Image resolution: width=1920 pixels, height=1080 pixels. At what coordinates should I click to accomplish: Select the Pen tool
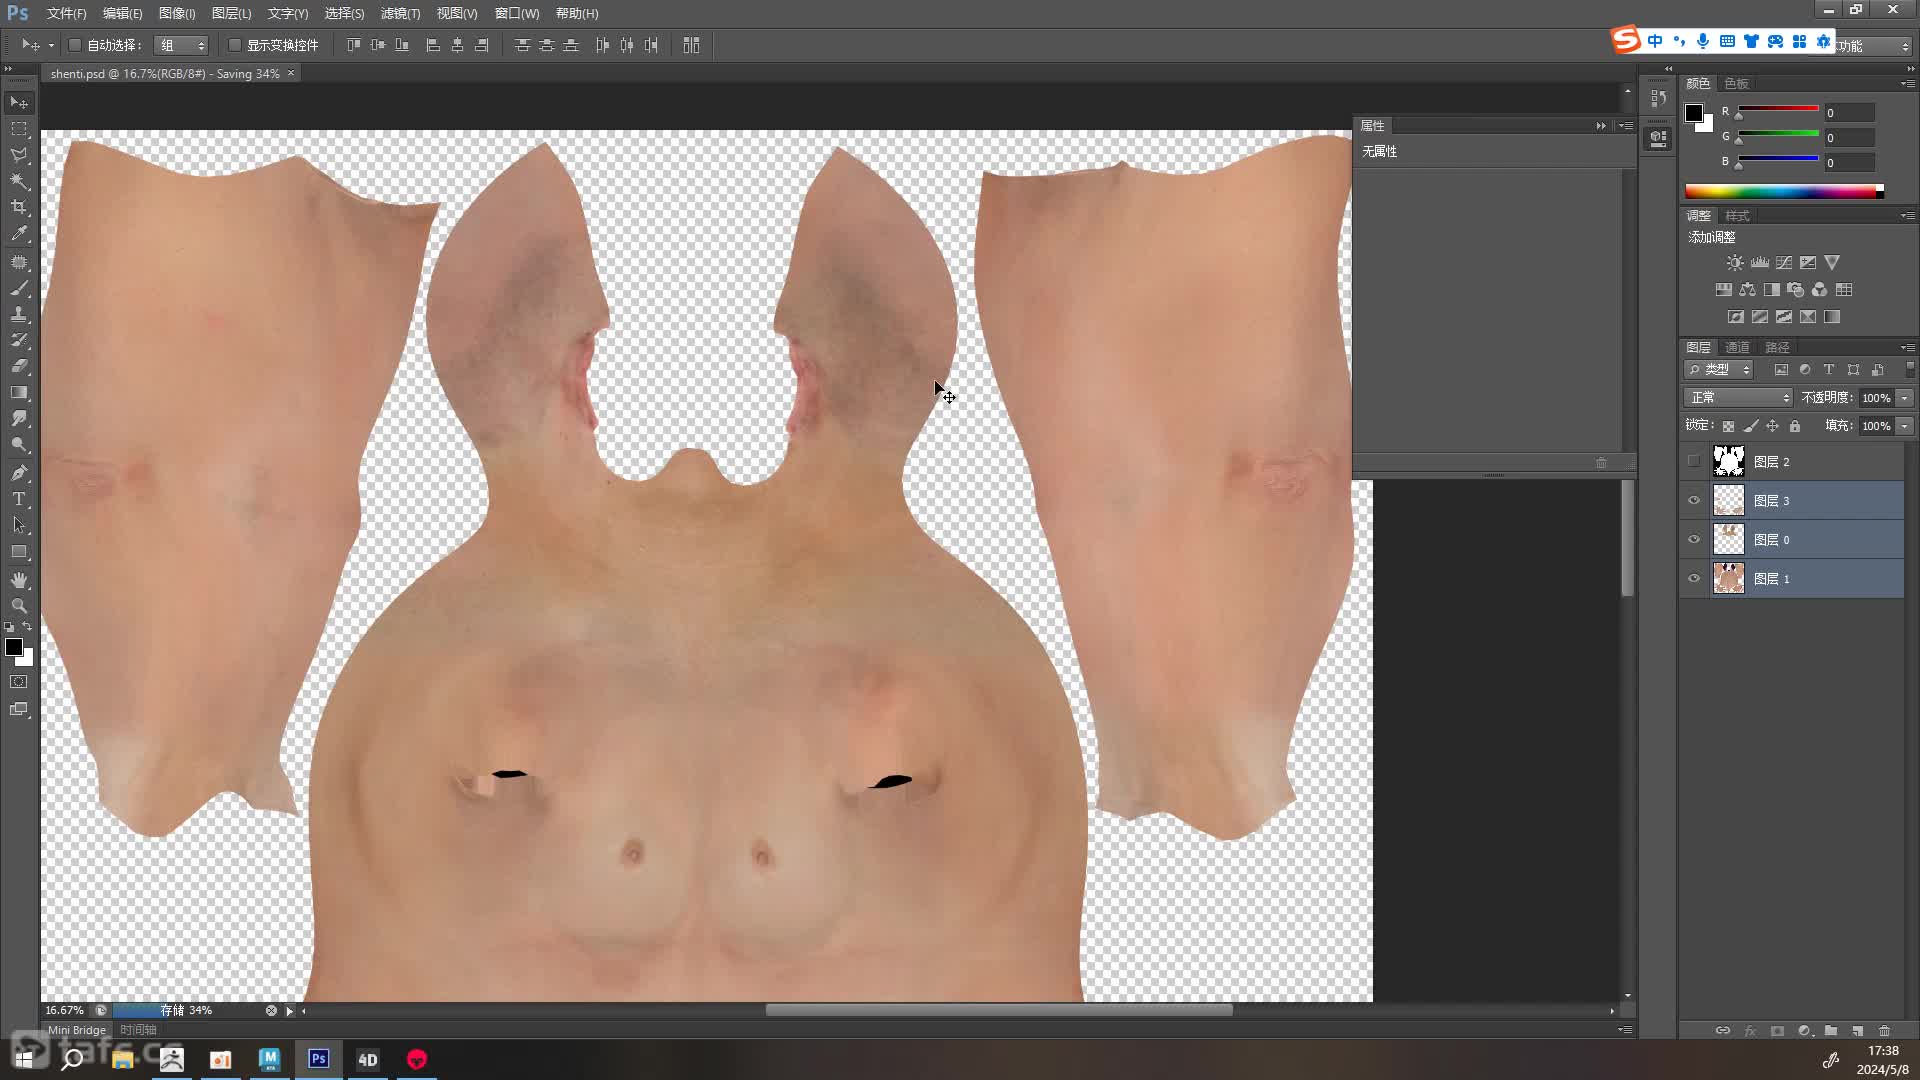pyautogui.click(x=19, y=473)
